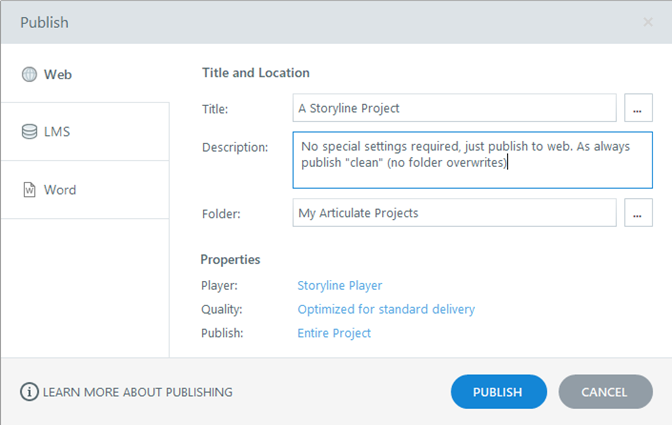The height and width of the screenshot is (425, 672).
Task: Cancel the publish dialog
Action: click(605, 392)
